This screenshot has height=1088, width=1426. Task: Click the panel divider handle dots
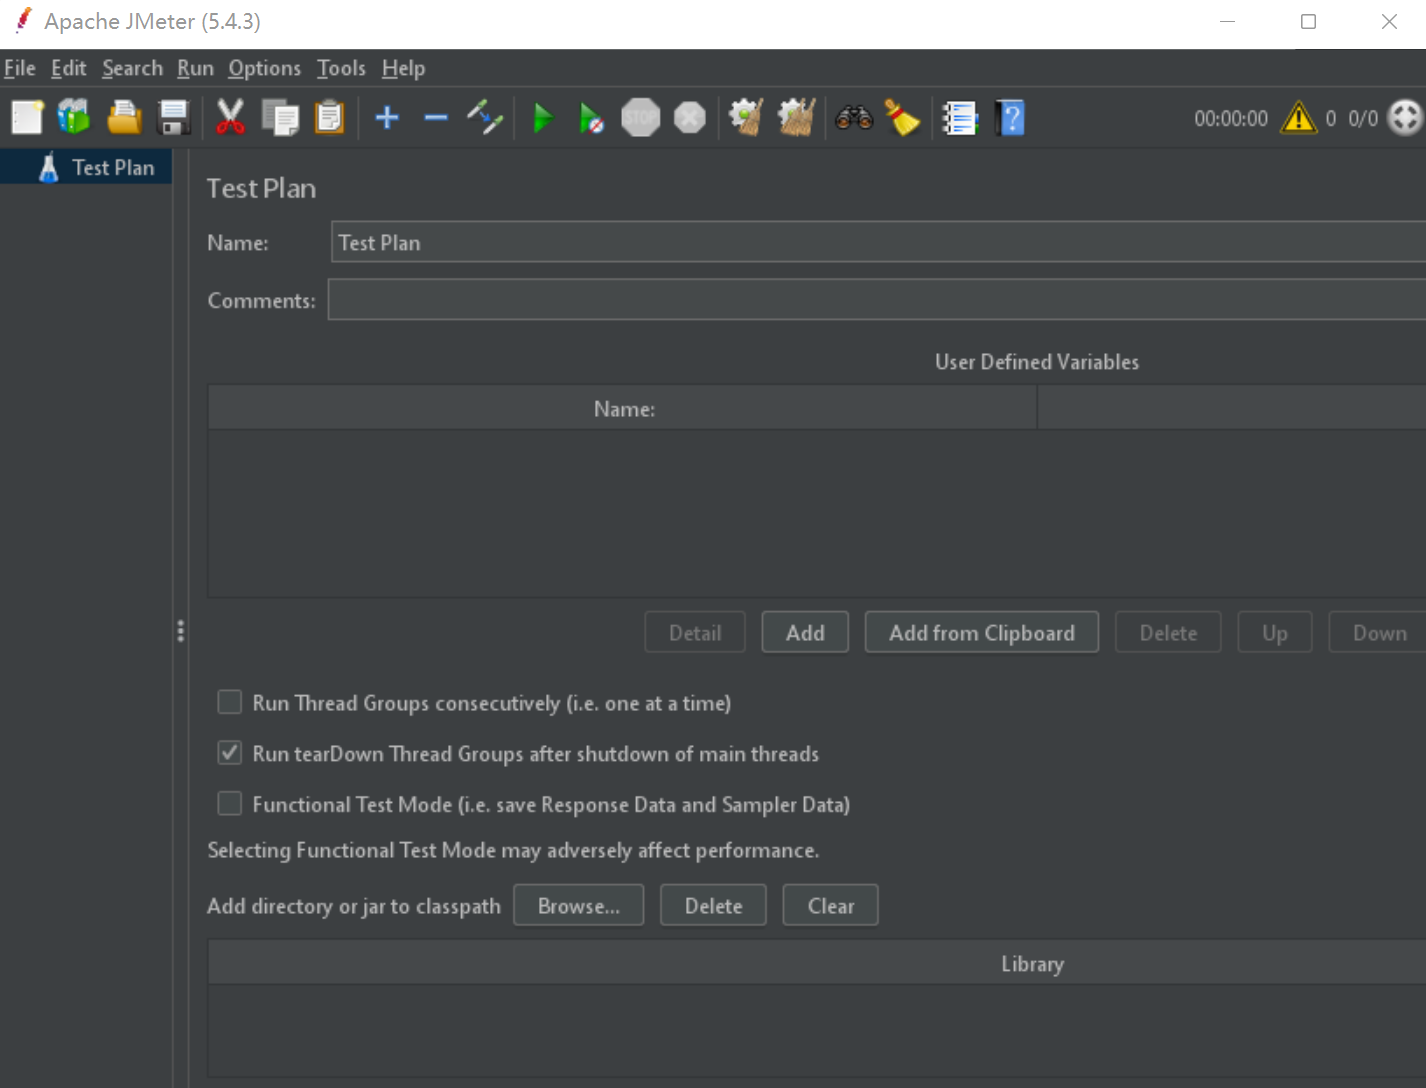coord(181,631)
